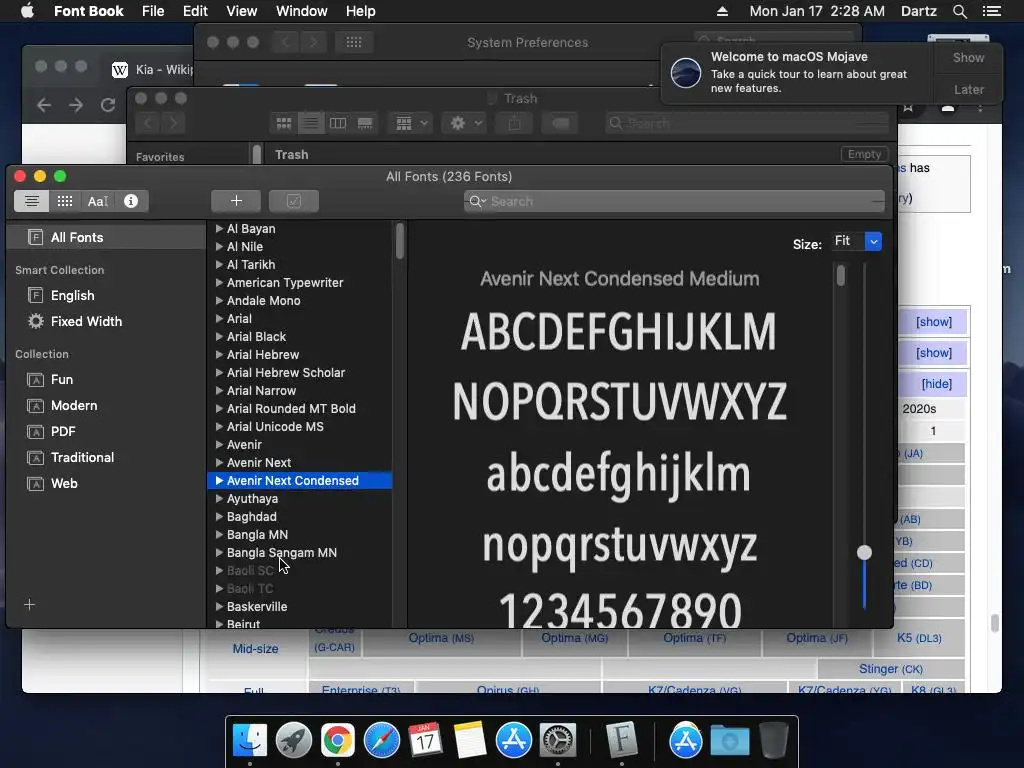Image resolution: width=1024 pixels, height=768 pixels.
Task: Expand the Arial Unicode MS family
Action: coord(219,426)
